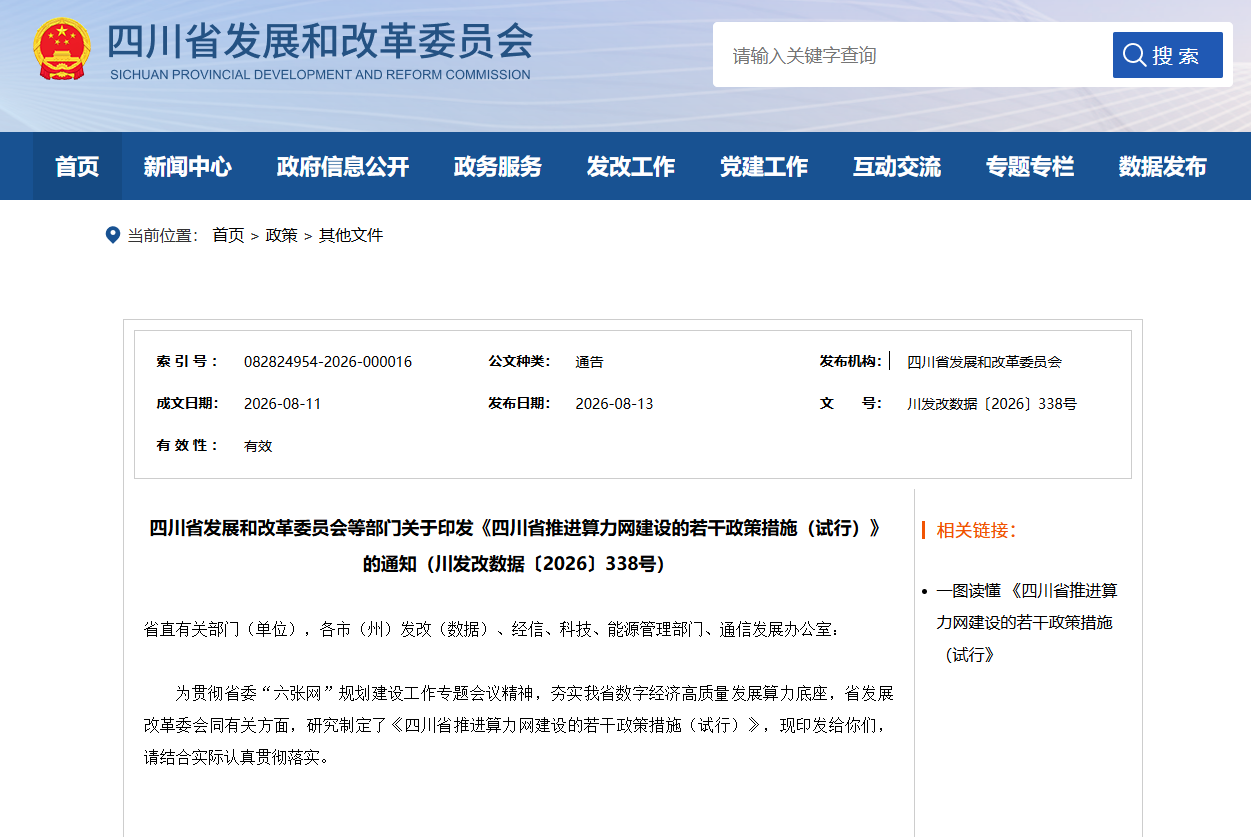Click the 有效性 value 有效
The height and width of the screenshot is (837, 1251).
tap(258, 446)
